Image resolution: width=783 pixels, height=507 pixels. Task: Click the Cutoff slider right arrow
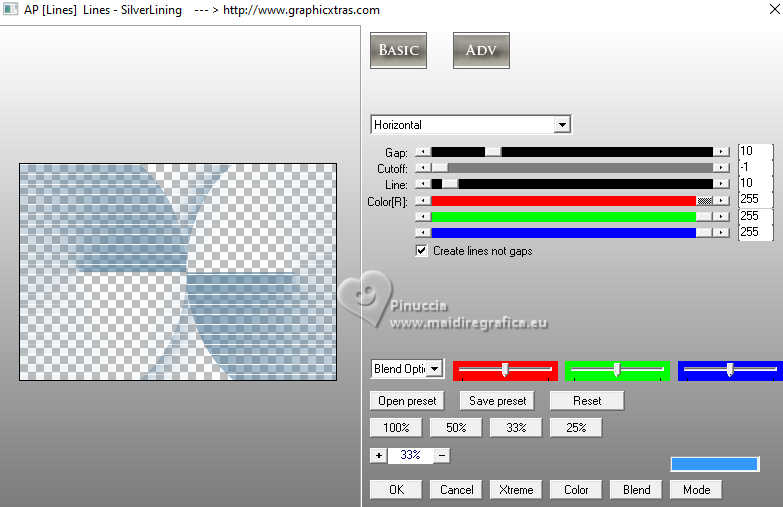coord(721,168)
